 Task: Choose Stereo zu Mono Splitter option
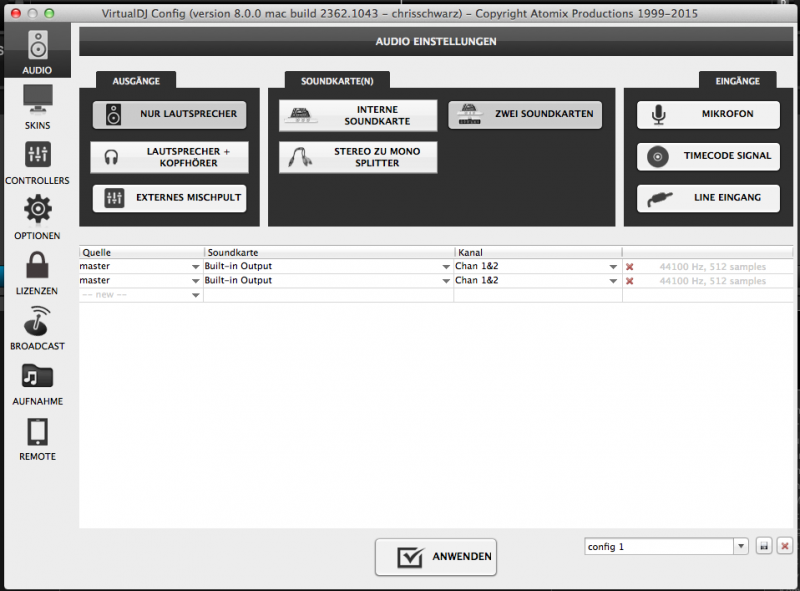(x=358, y=157)
